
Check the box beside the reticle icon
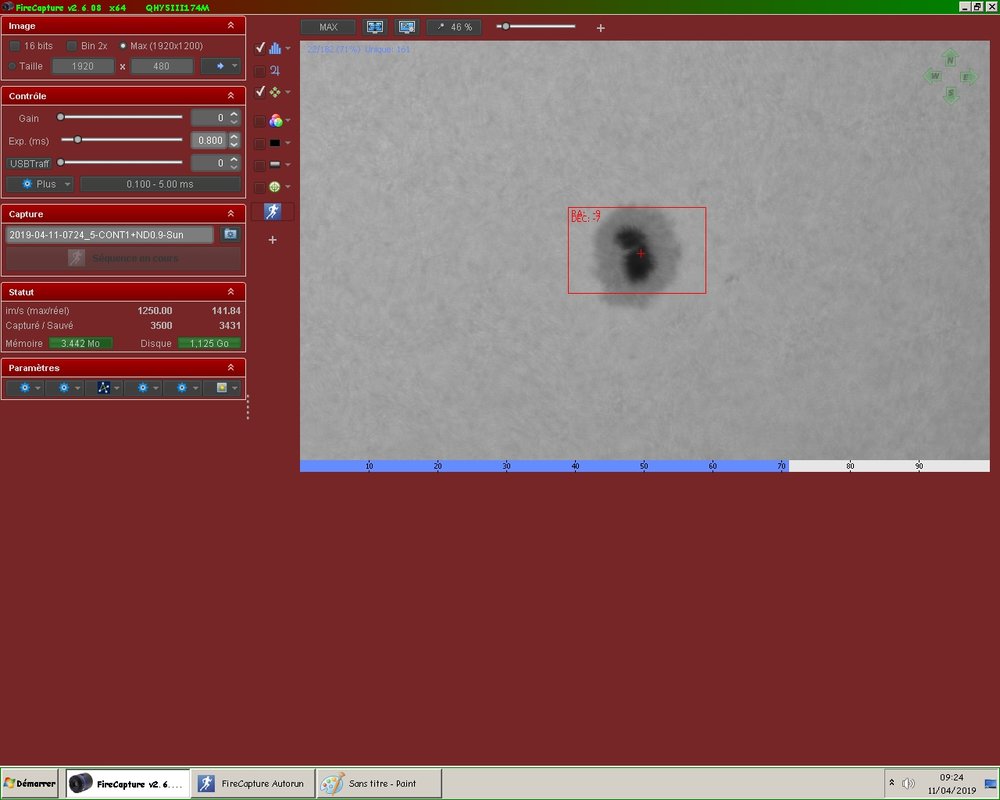(x=260, y=187)
